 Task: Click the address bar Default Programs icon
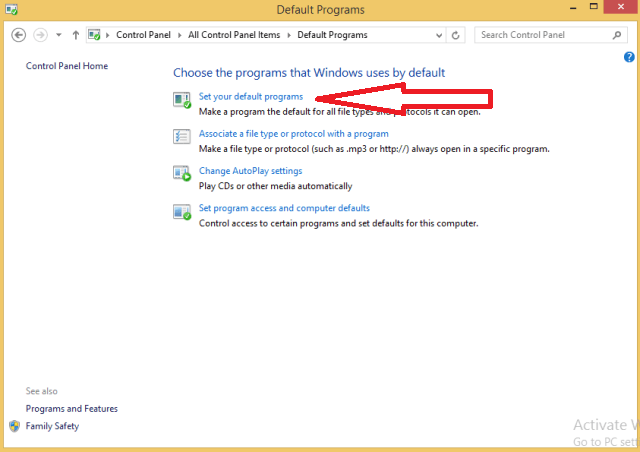click(x=94, y=35)
